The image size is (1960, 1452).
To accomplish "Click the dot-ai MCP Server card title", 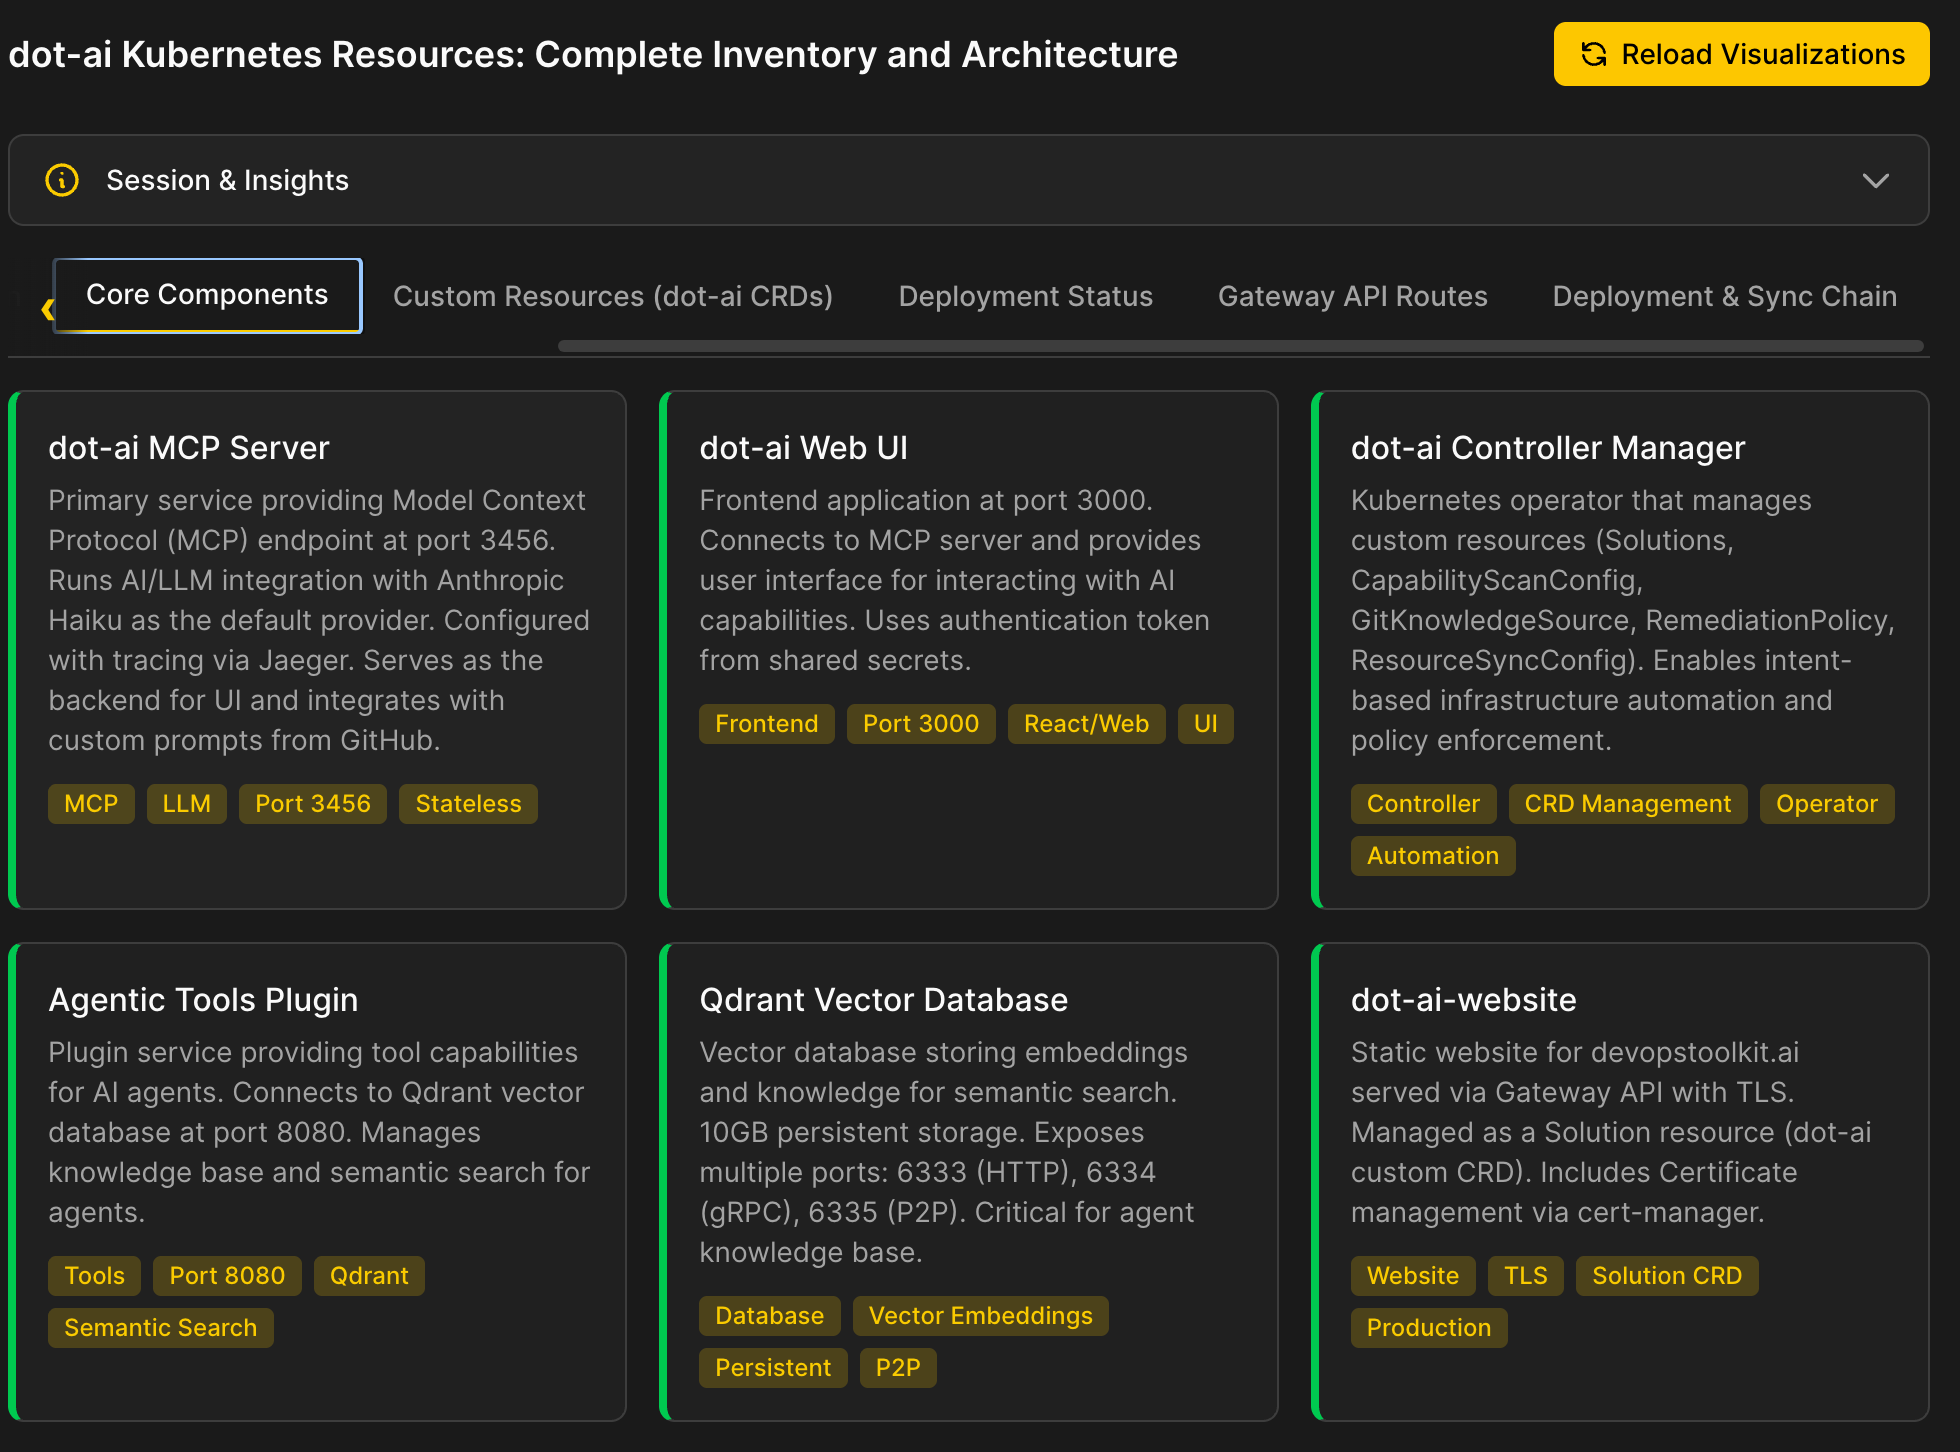I will click(189, 448).
